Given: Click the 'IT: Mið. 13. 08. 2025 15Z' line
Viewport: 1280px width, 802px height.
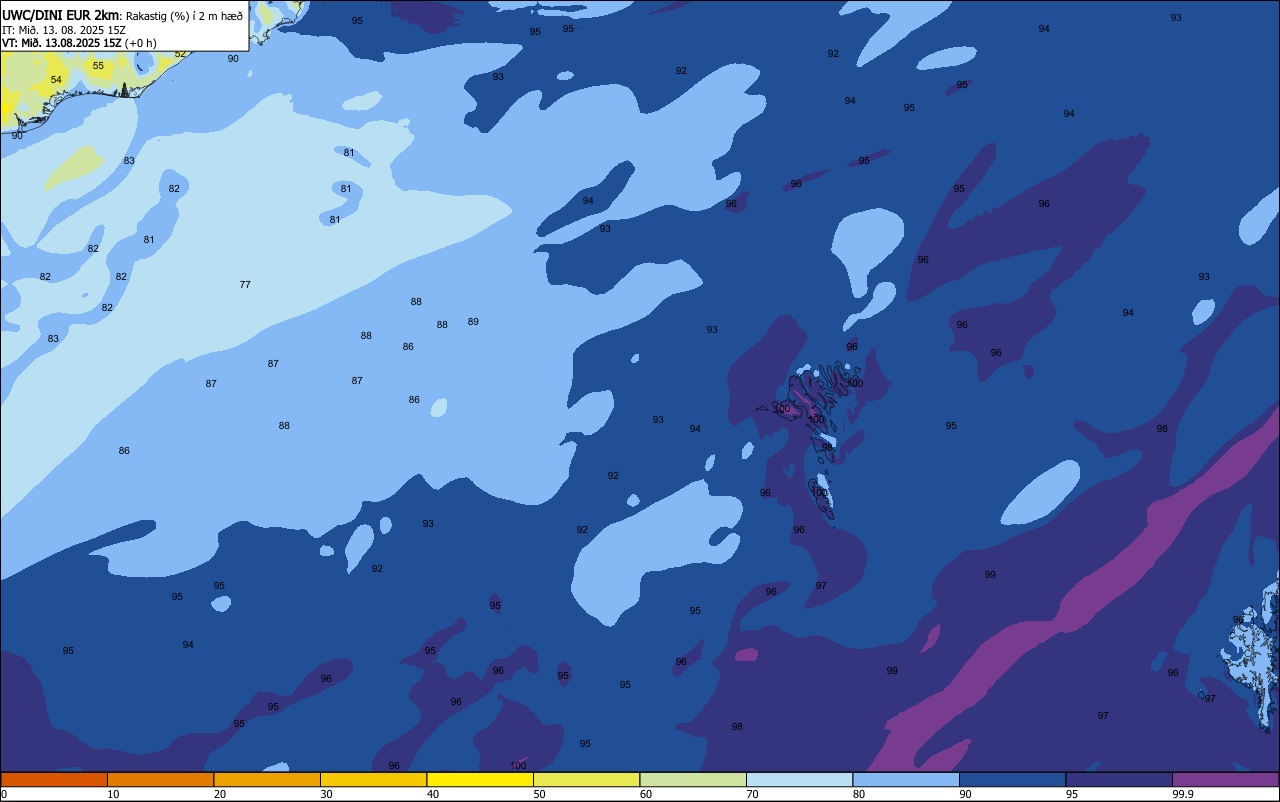Looking at the screenshot, I should [x=64, y=30].
